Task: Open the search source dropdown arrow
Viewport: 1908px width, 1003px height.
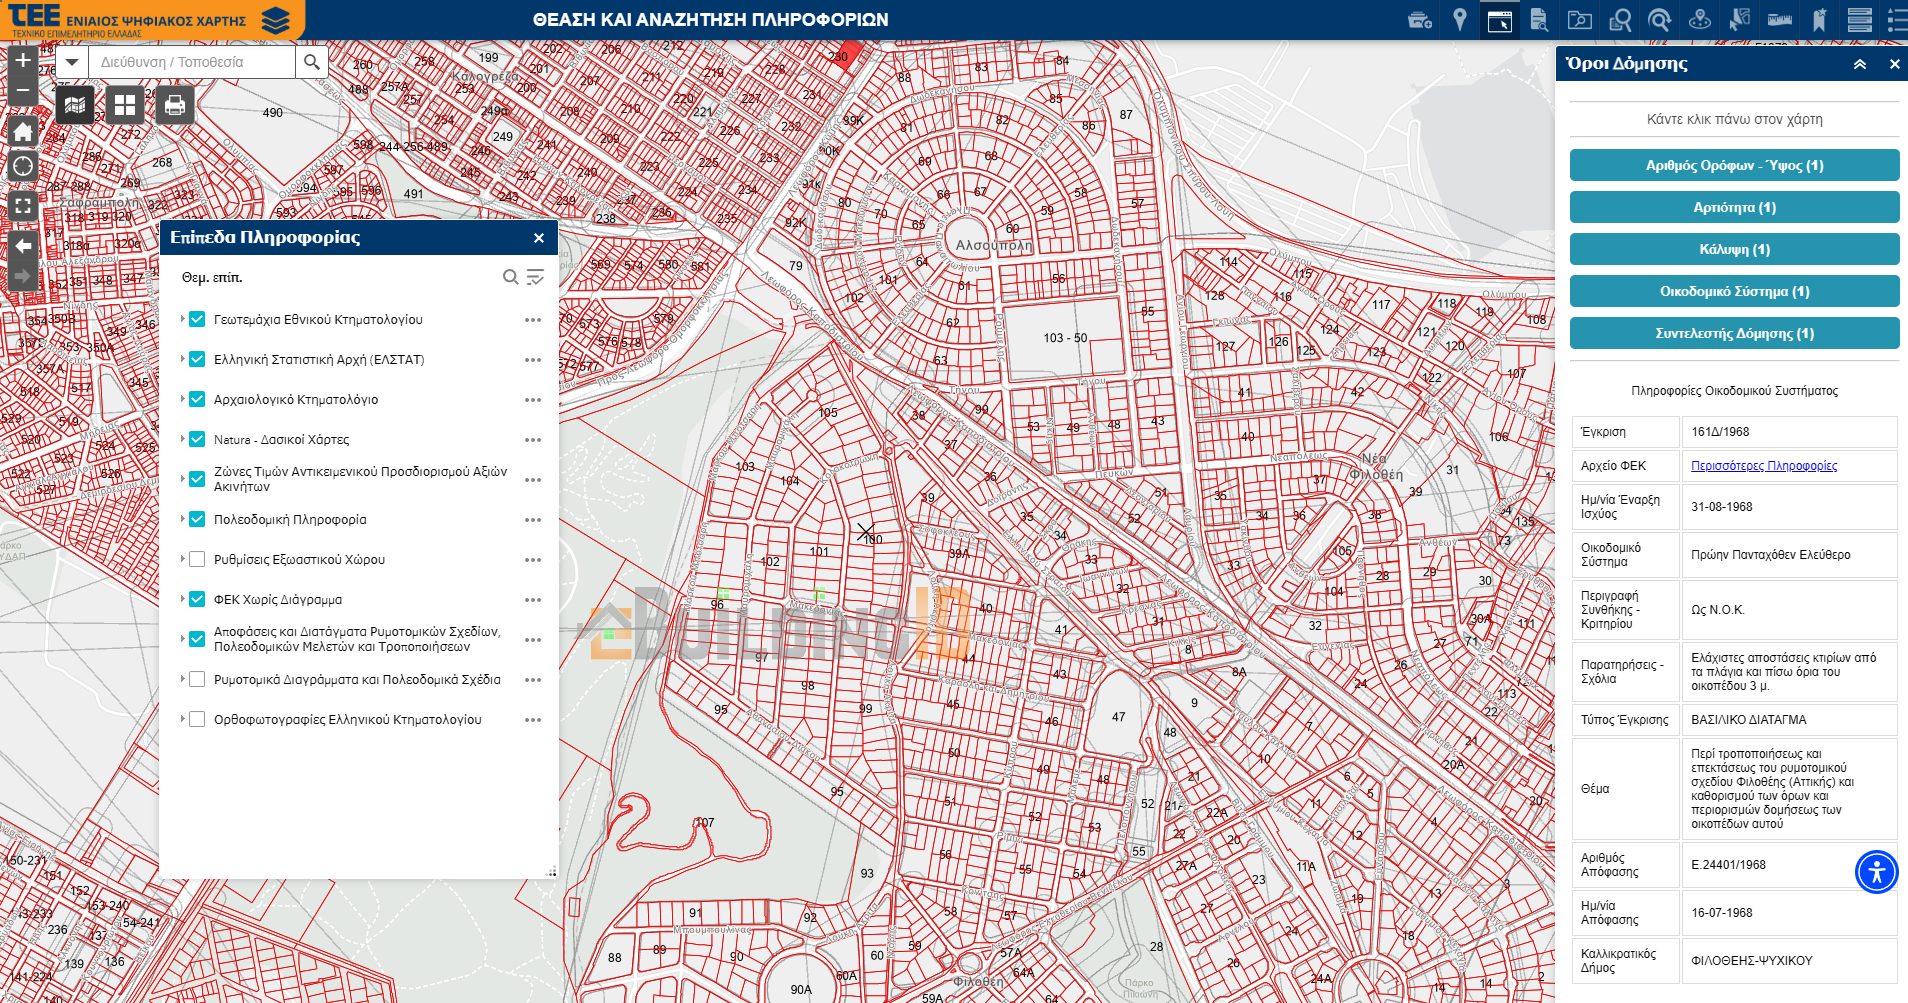Action: click(x=71, y=62)
